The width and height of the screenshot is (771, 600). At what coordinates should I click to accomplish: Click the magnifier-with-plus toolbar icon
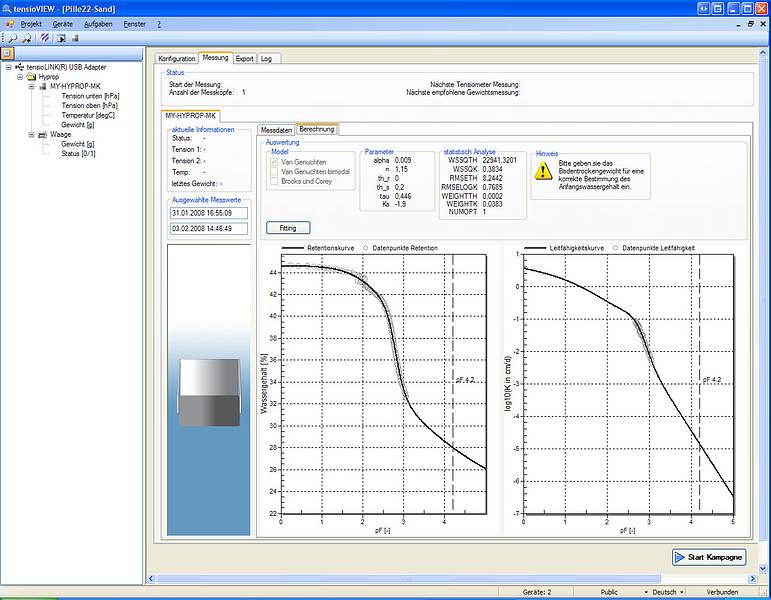27,38
